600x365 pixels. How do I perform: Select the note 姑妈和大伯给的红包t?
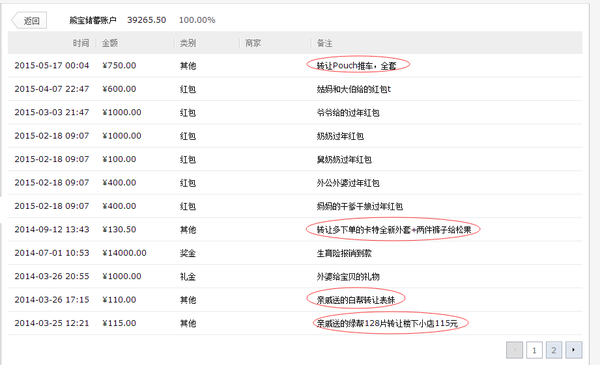pyautogui.click(x=354, y=89)
